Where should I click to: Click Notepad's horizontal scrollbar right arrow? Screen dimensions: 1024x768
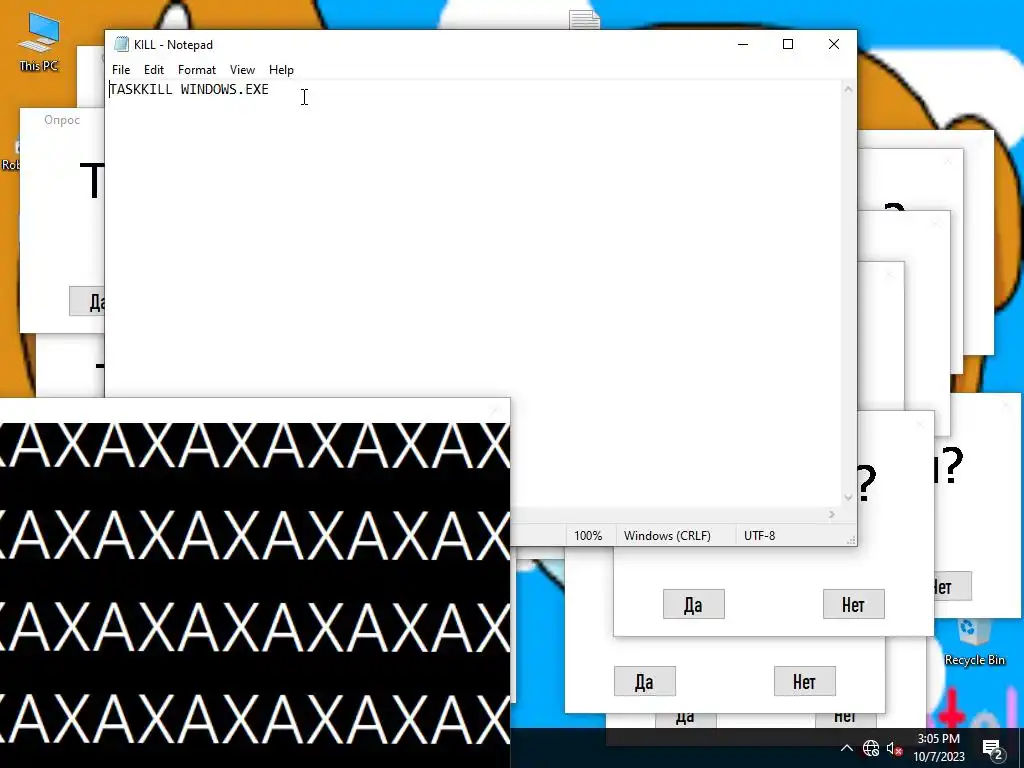click(x=831, y=515)
